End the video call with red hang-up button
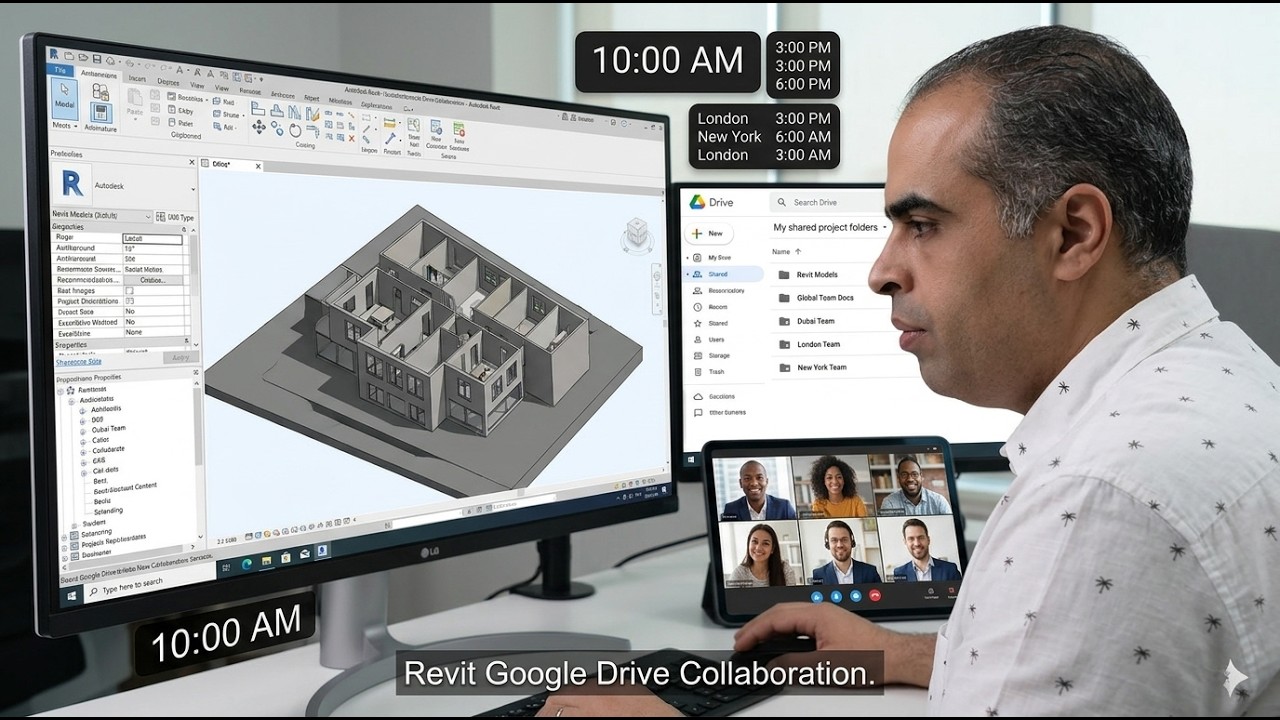 pyautogui.click(x=876, y=595)
